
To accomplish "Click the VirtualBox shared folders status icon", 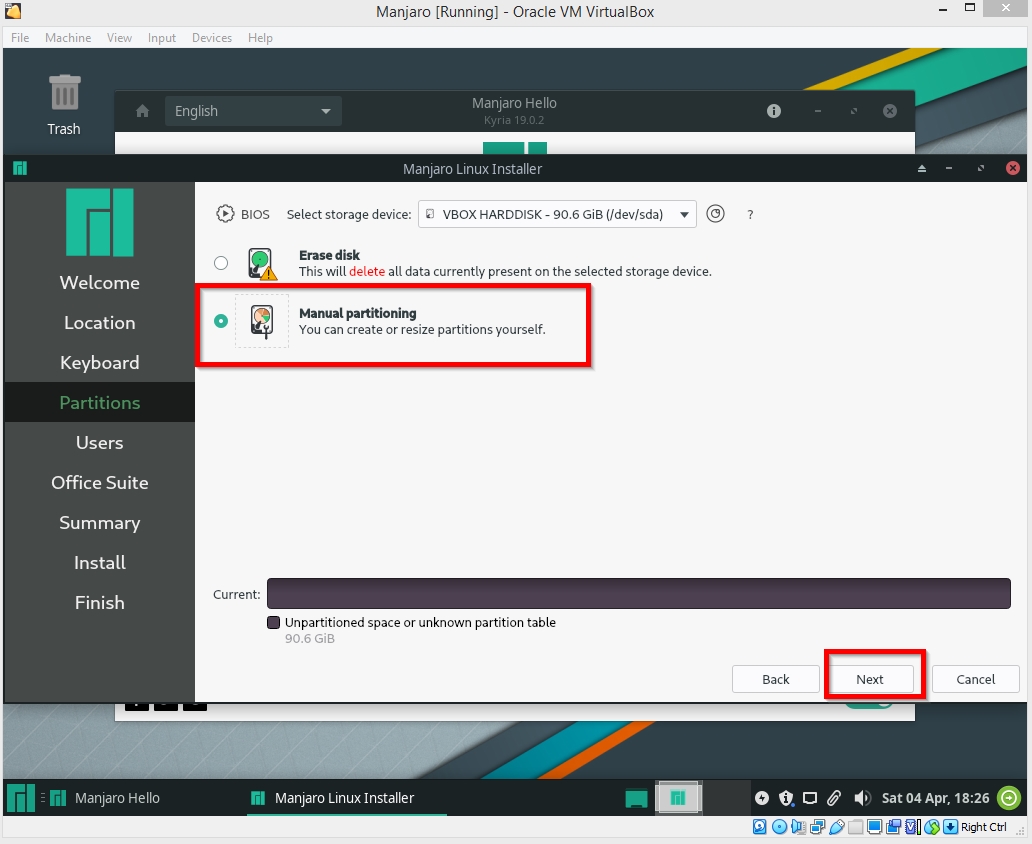I will click(856, 827).
